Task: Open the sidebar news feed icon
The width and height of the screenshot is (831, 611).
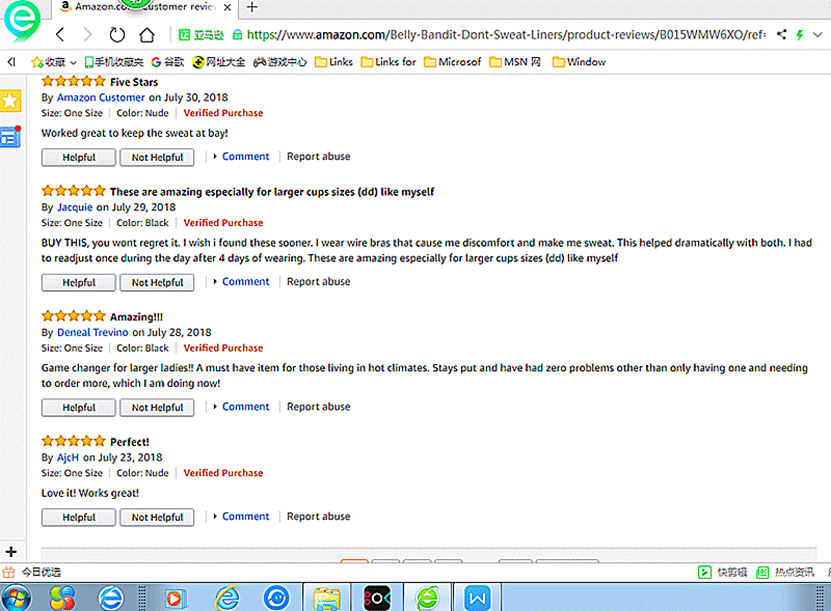Action: click(10, 137)
